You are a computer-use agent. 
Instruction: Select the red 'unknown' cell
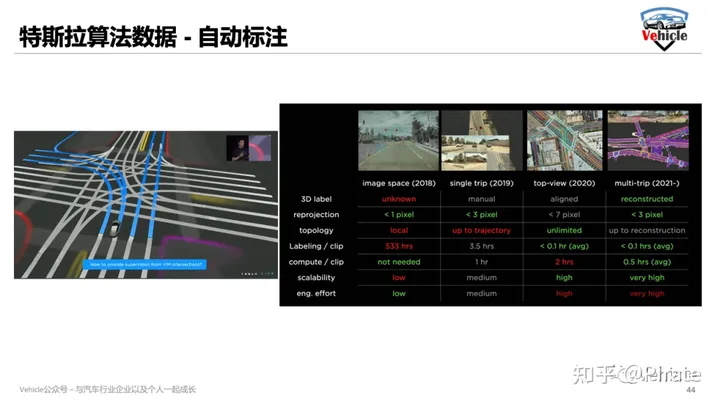[399, 199]
